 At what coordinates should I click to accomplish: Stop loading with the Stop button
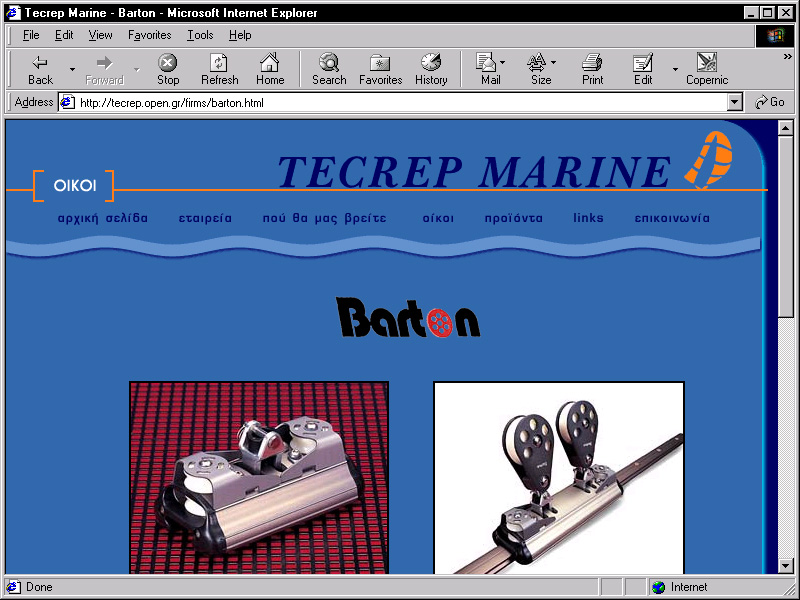tap(167, 69)
